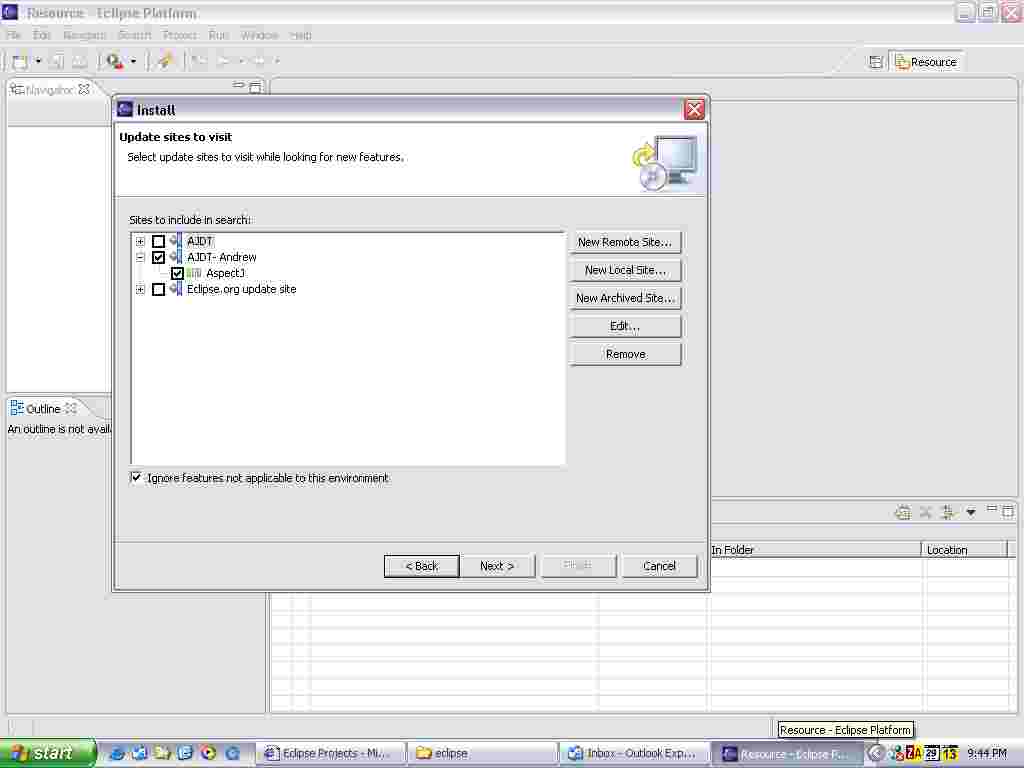Close the Navigator view tab
The width and height of the screenshot is (1024, 768).
pyautogui.click(x=84, y=89)
